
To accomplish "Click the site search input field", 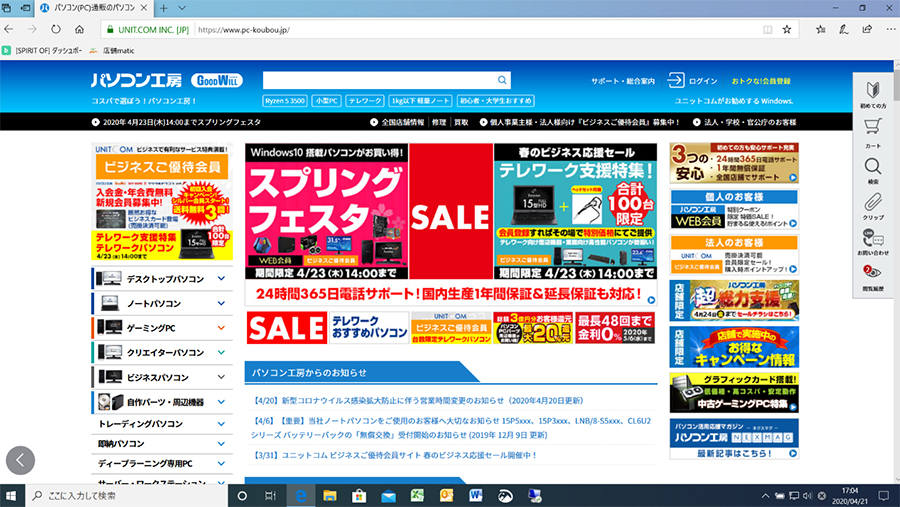I will pyautogui.click(x=379, y=80).
